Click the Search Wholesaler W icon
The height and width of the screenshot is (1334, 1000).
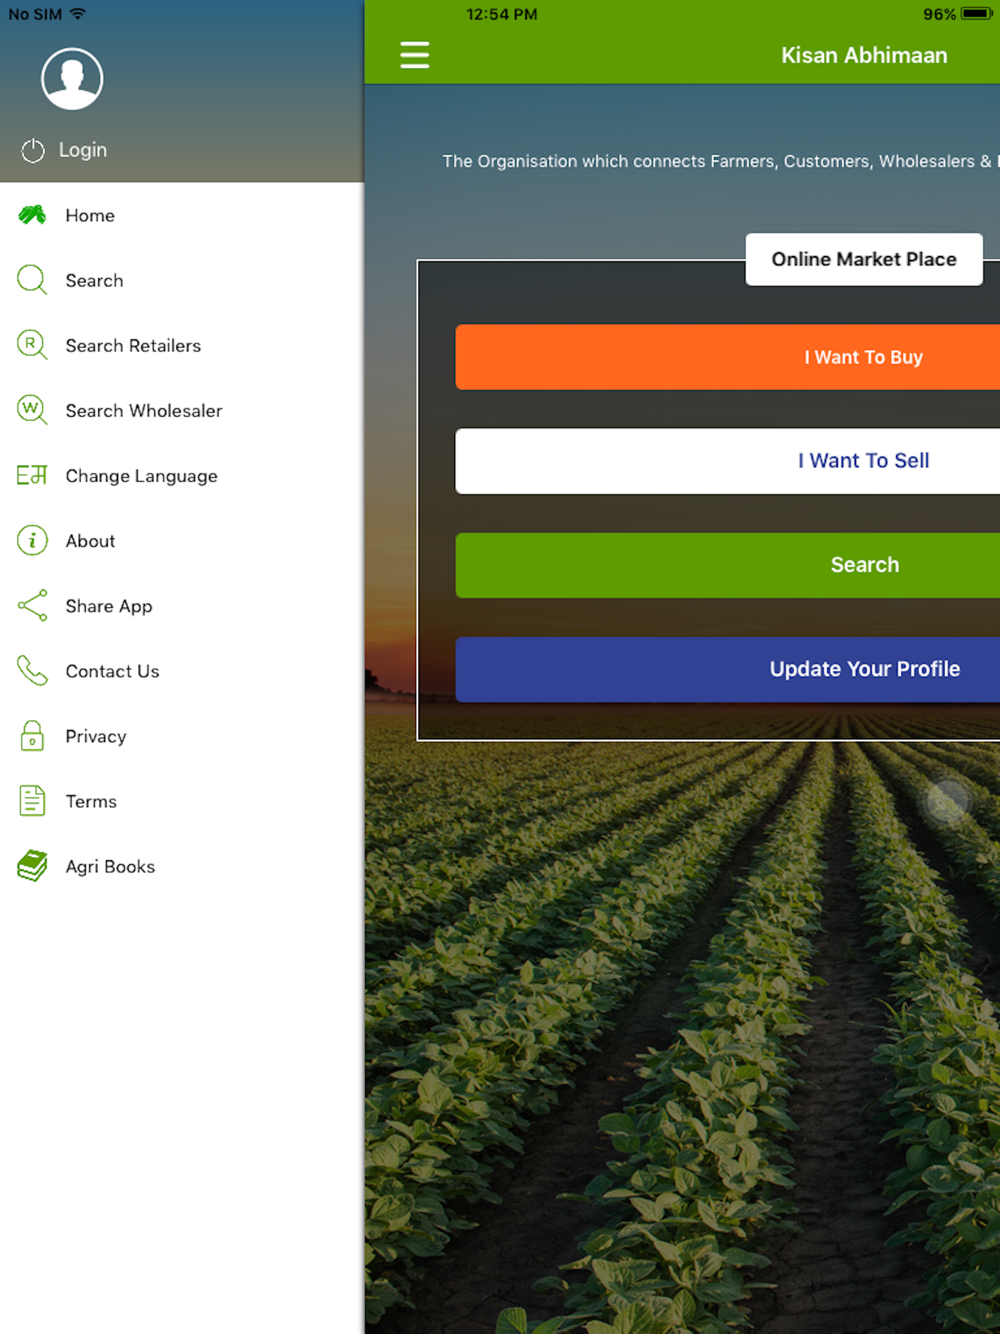(x=32, y=410)
